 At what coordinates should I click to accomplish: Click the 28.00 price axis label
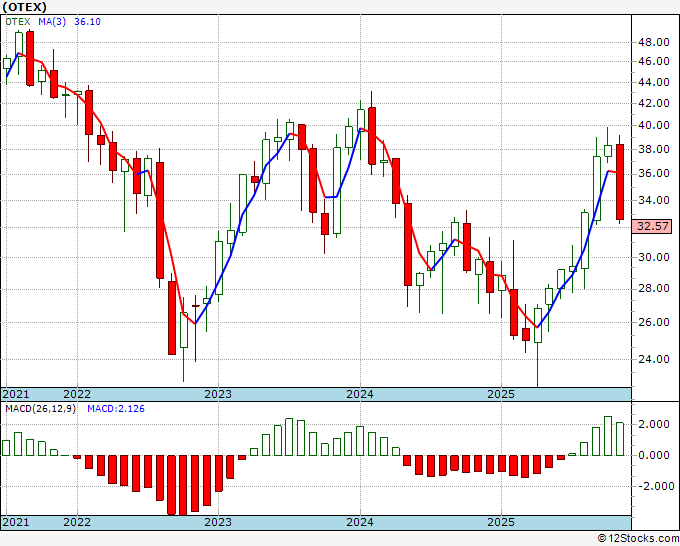(654, 289)
